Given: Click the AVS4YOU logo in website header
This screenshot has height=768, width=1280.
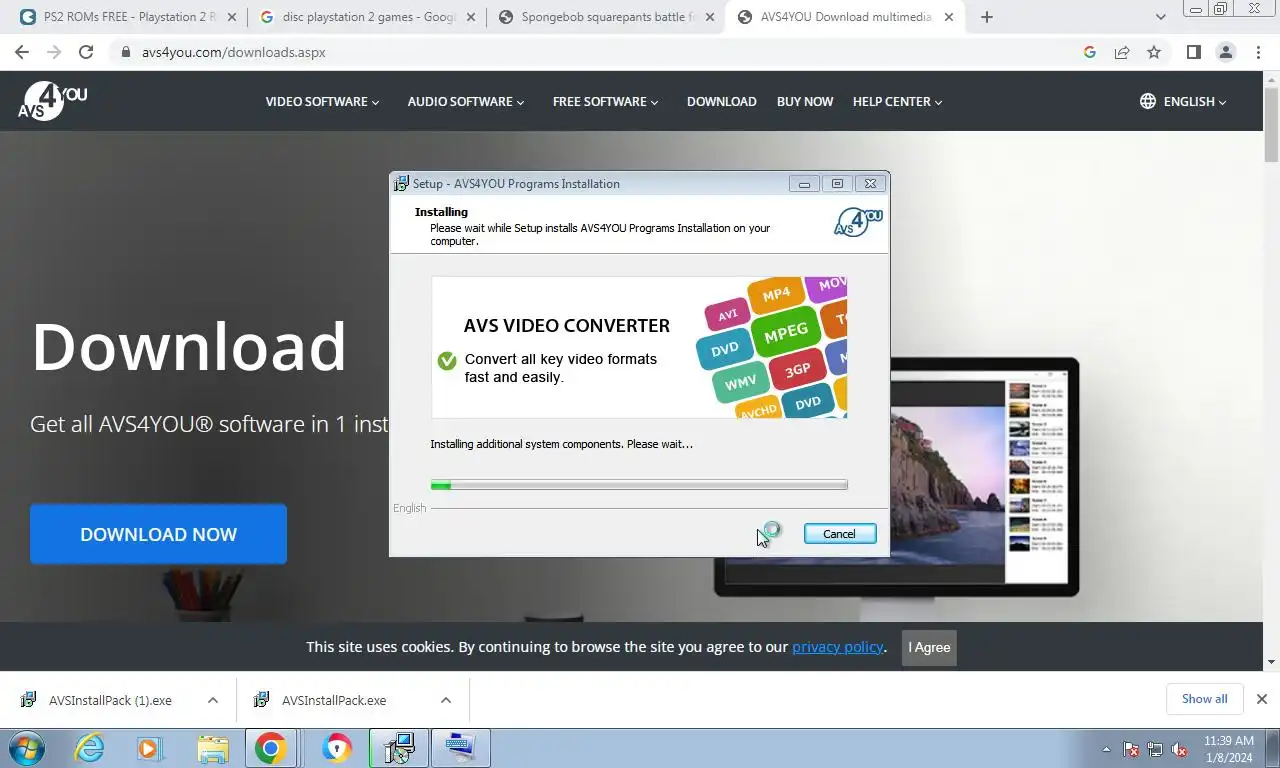Looking at the screenshot, I should click(x=52, y=101).
